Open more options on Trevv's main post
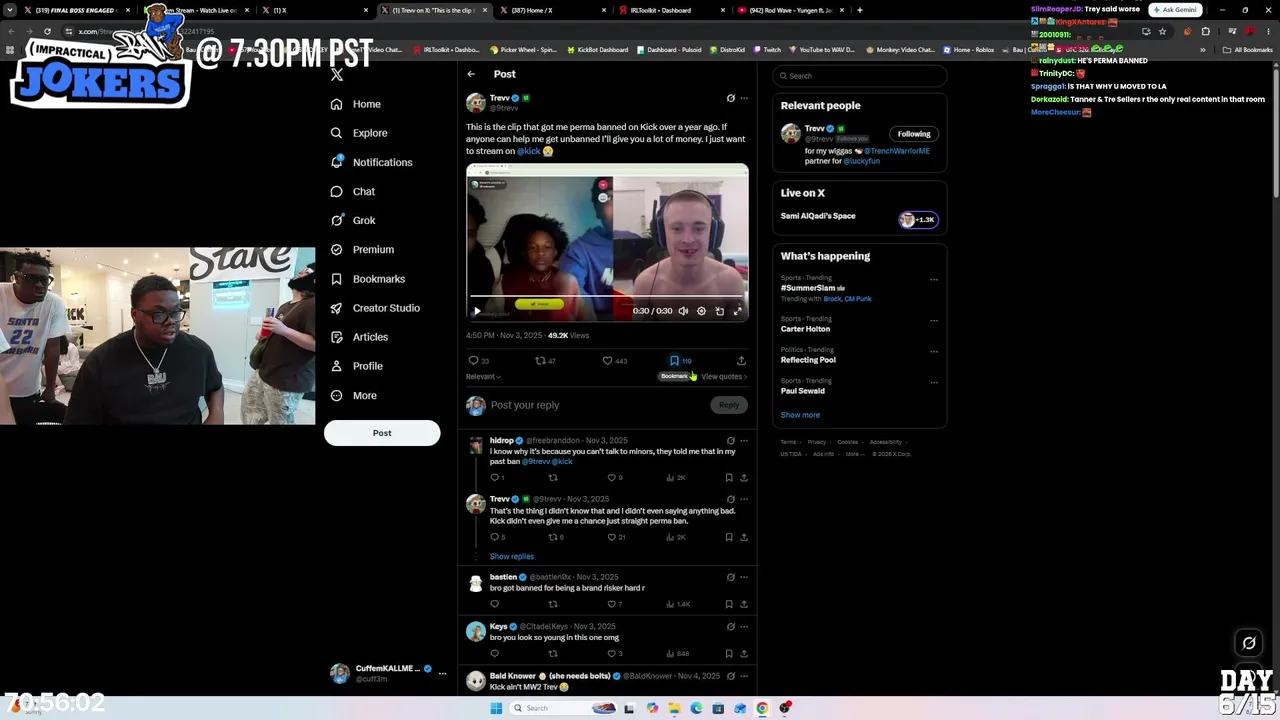The width and height of the screenshot is (1280, 720). click(x=743, y=98)
